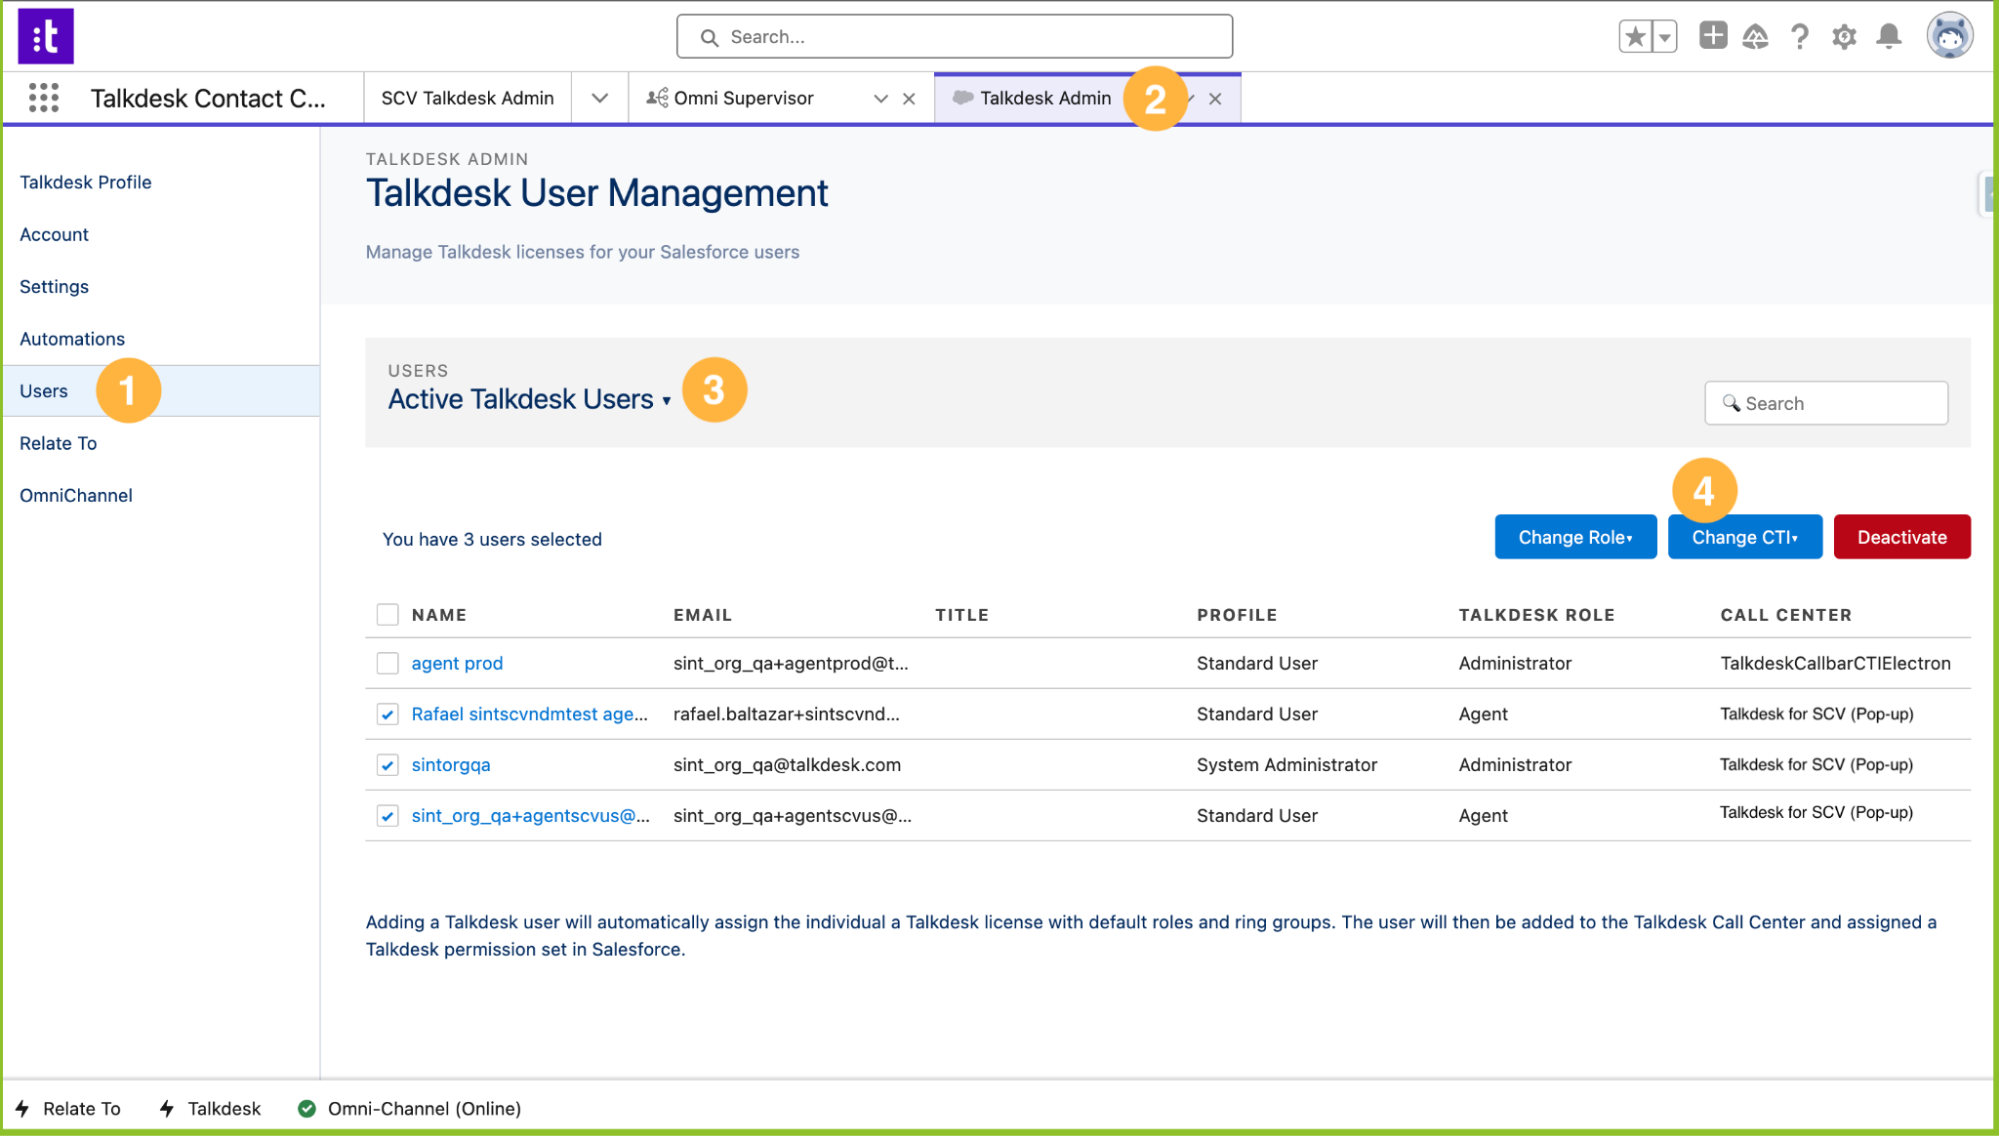The height and width of the screenshot is (1137, 1999).
Task: Click the magnifier icon in users search
Action: pyautogui.click(x=1731, y=403)
